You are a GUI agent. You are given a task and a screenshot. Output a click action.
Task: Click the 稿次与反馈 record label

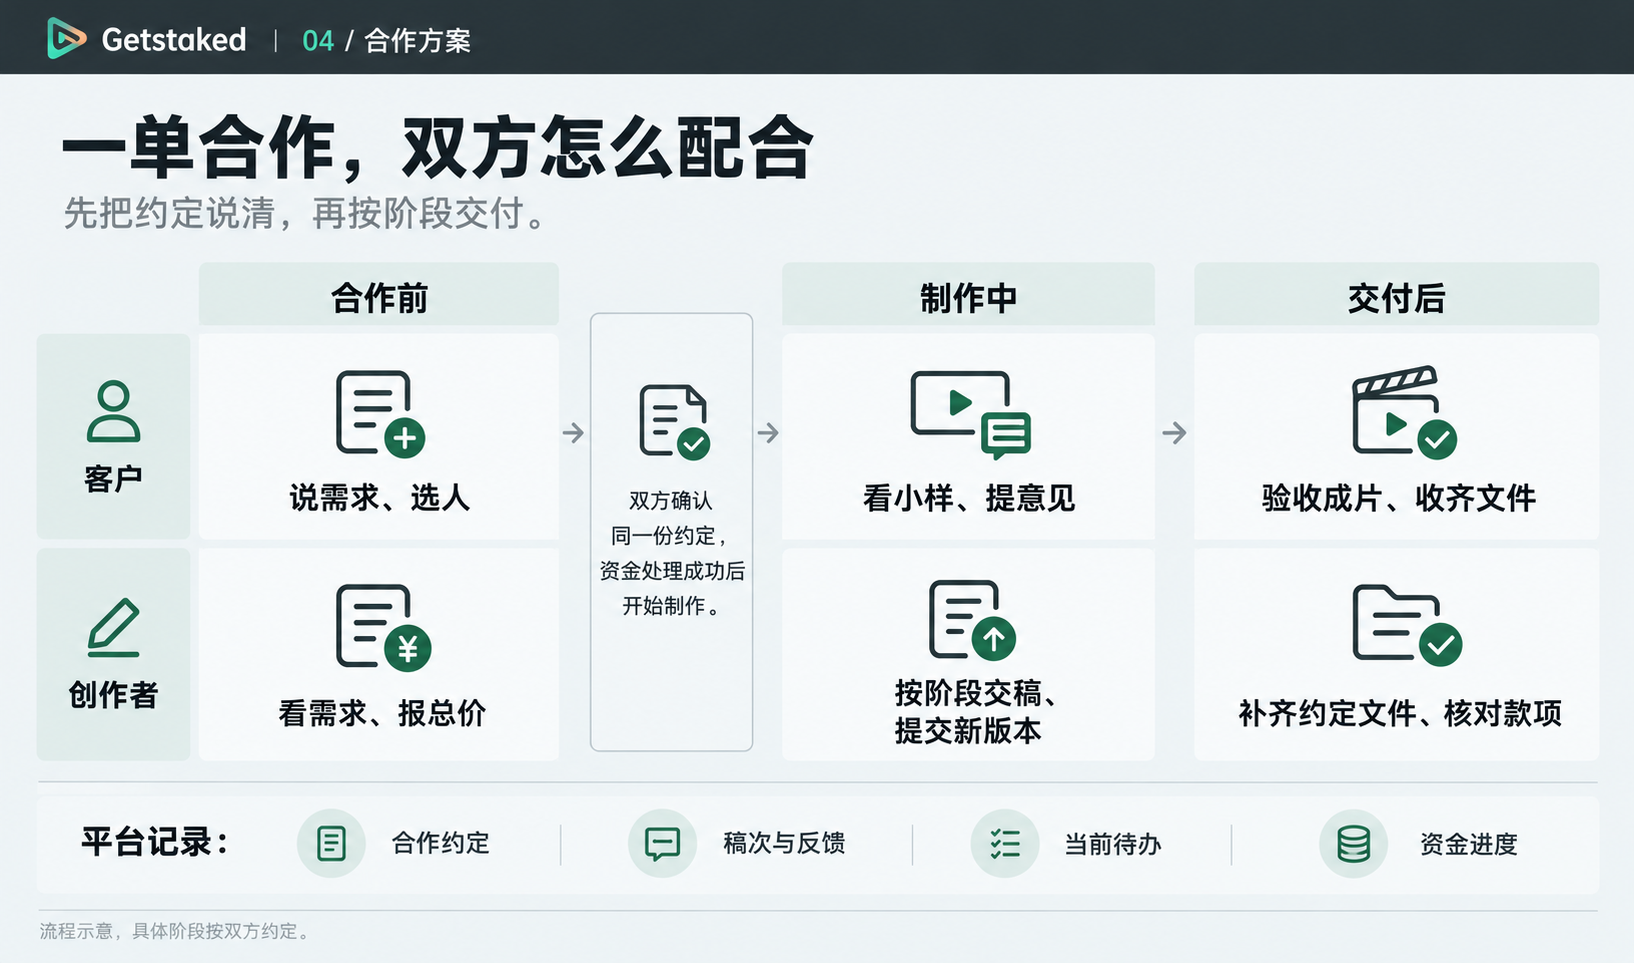pyautogui.click(x=784, y=843)
